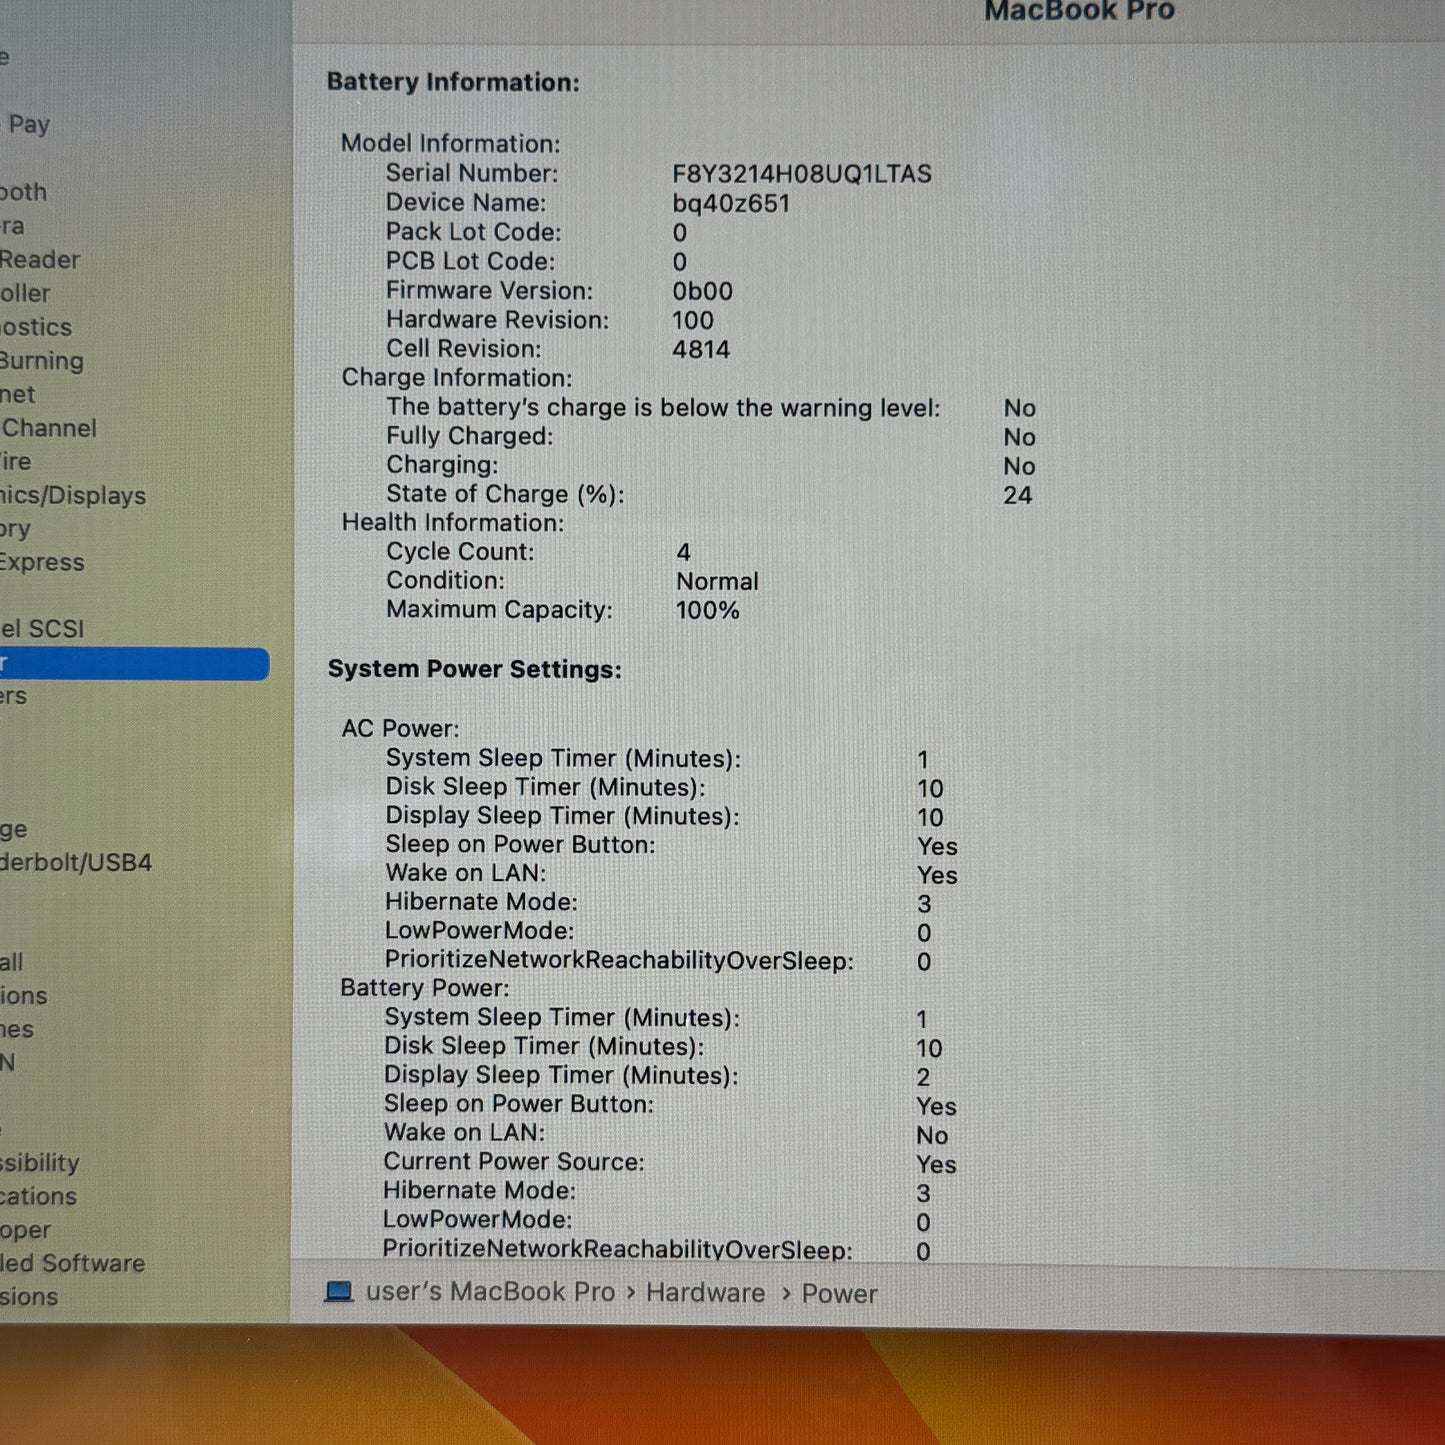Select the Volumes sidebar item
This screenshot has height=1445, width=1445.
coord(17,1028)
